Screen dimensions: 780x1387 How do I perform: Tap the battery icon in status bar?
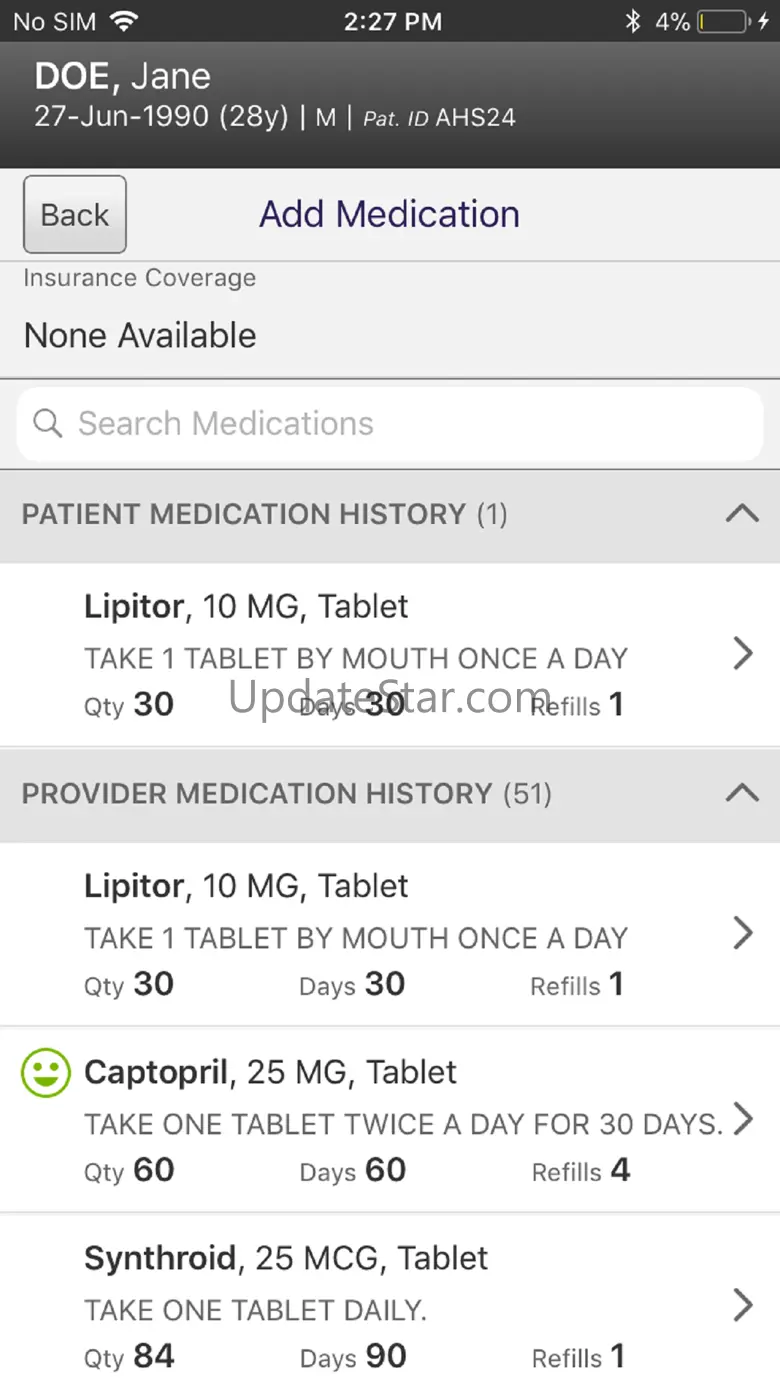722,21
